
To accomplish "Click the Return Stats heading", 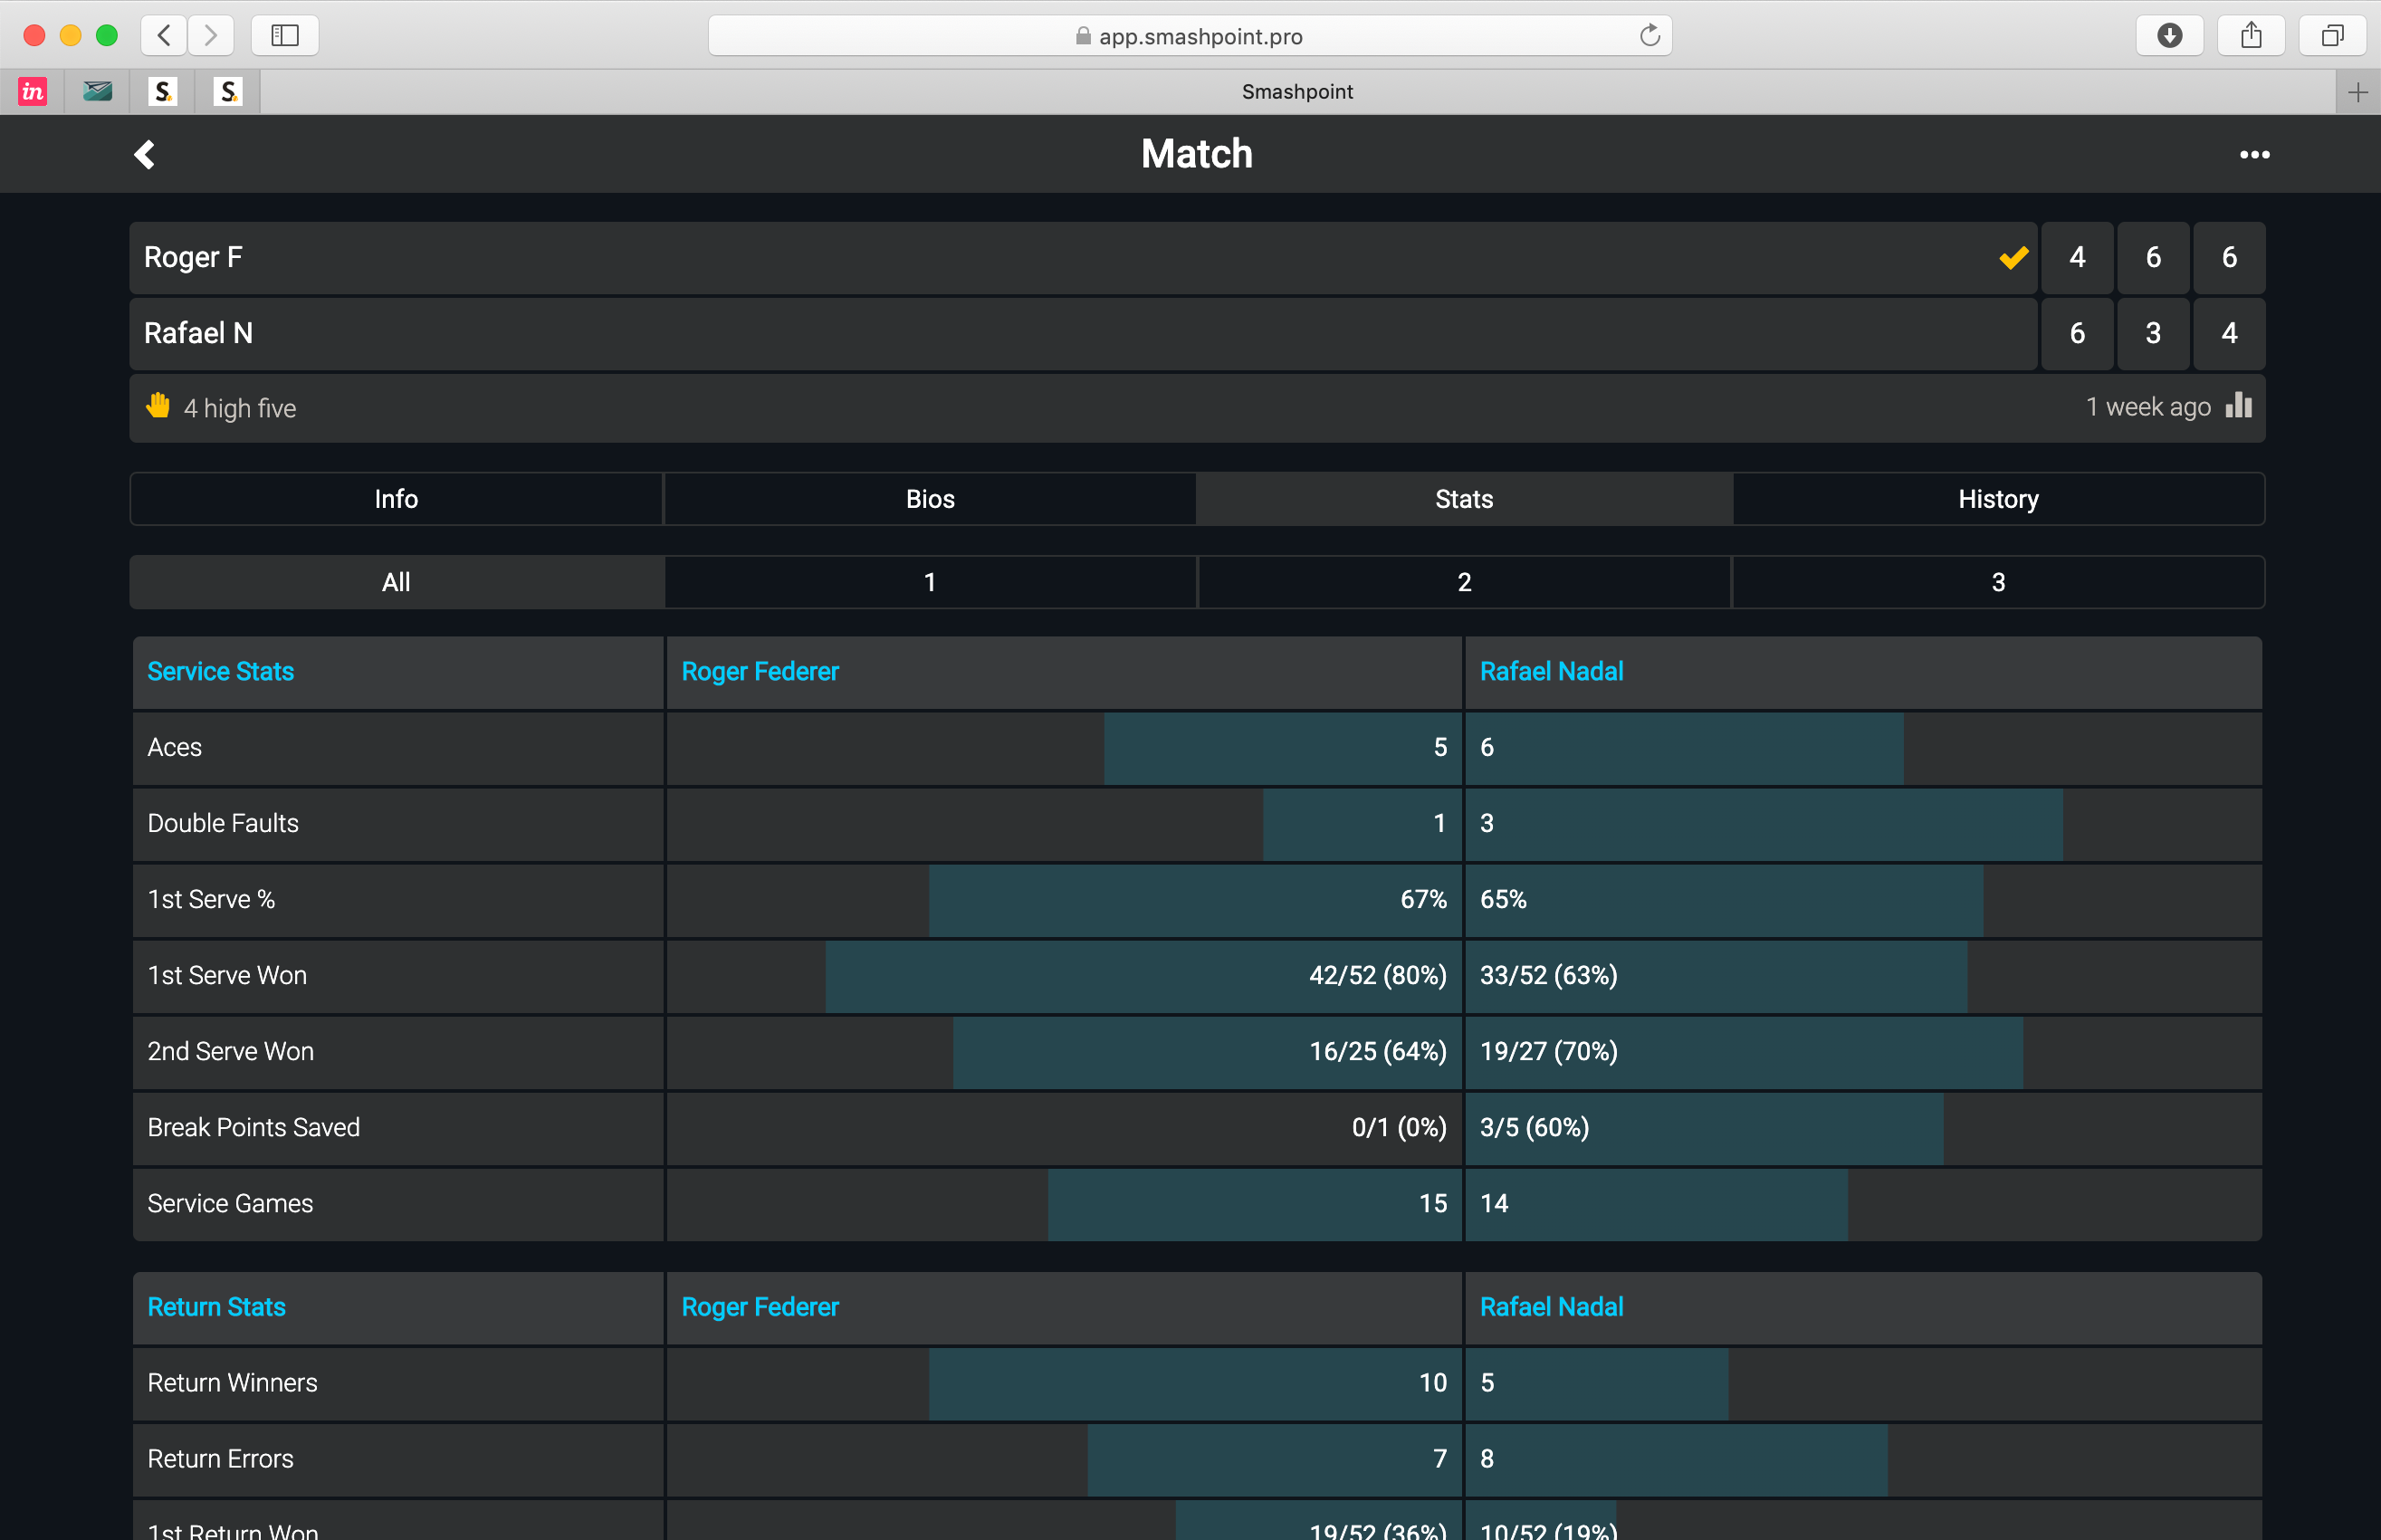I will click(x=216, y=1307).
